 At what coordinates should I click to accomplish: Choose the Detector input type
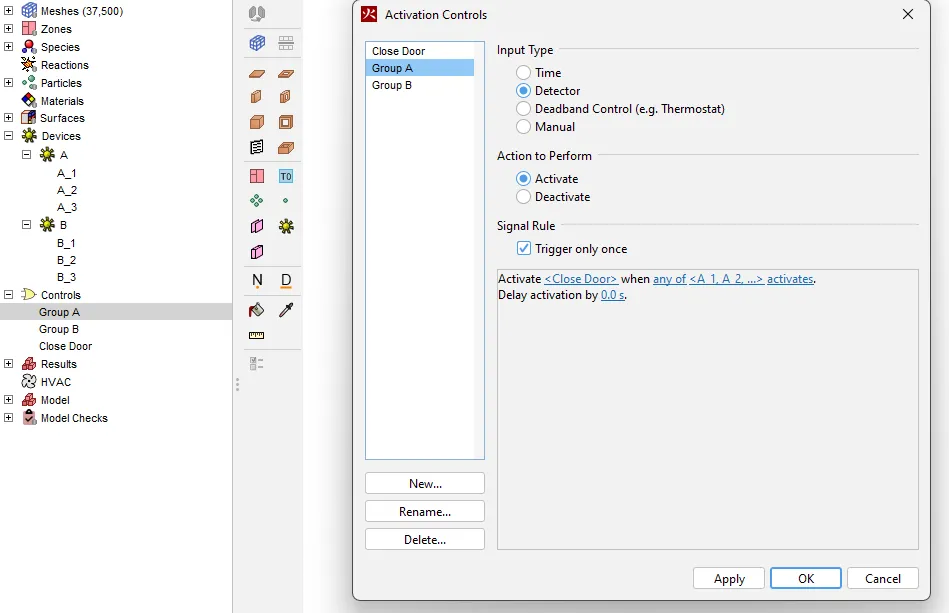(524, 91)
